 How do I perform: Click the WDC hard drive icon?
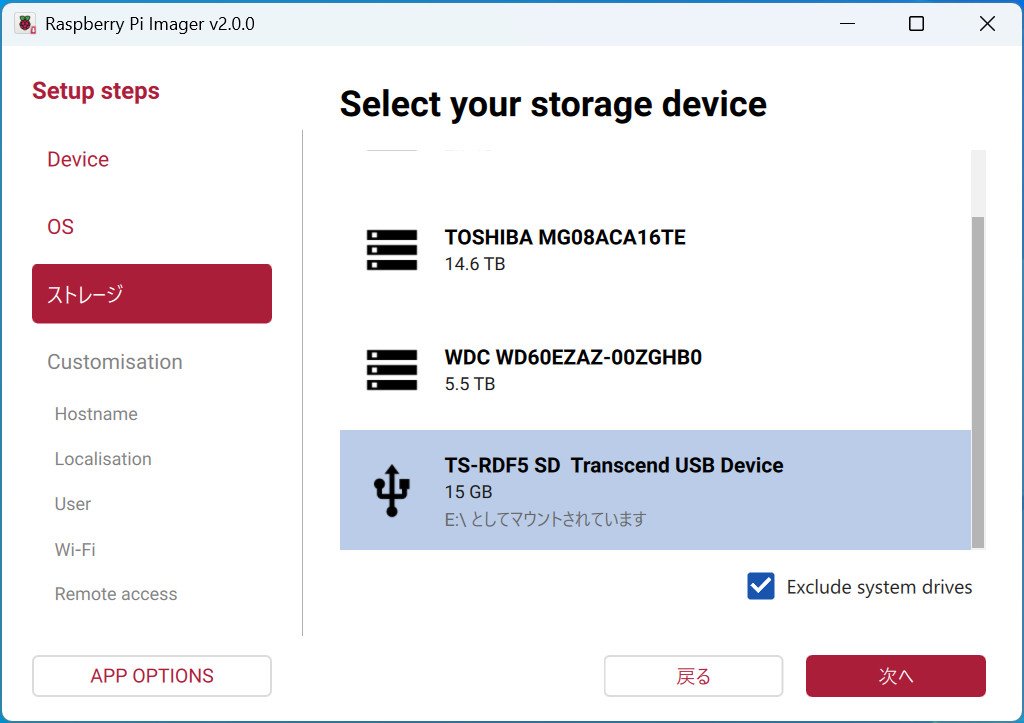[x=391, y=370]
